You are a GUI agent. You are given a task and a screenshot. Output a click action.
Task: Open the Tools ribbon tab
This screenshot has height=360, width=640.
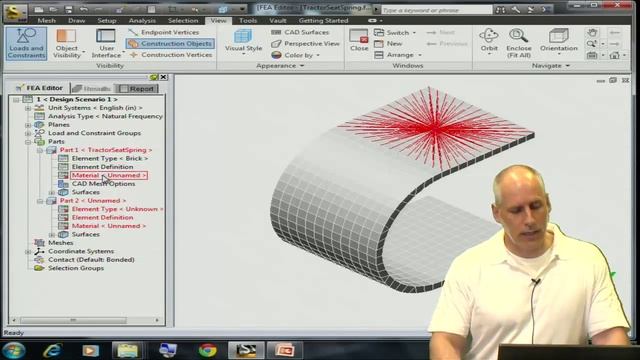(248, 20)
